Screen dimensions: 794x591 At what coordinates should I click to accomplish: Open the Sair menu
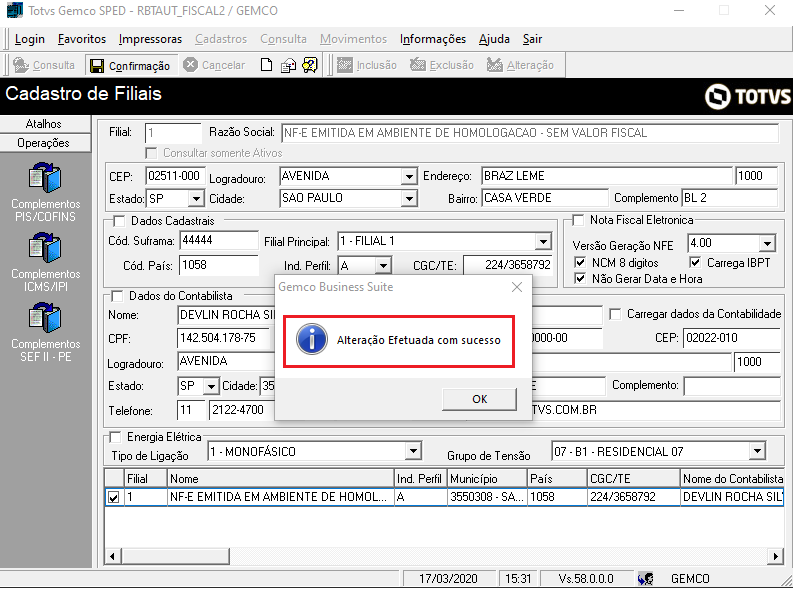coord(532,39)
